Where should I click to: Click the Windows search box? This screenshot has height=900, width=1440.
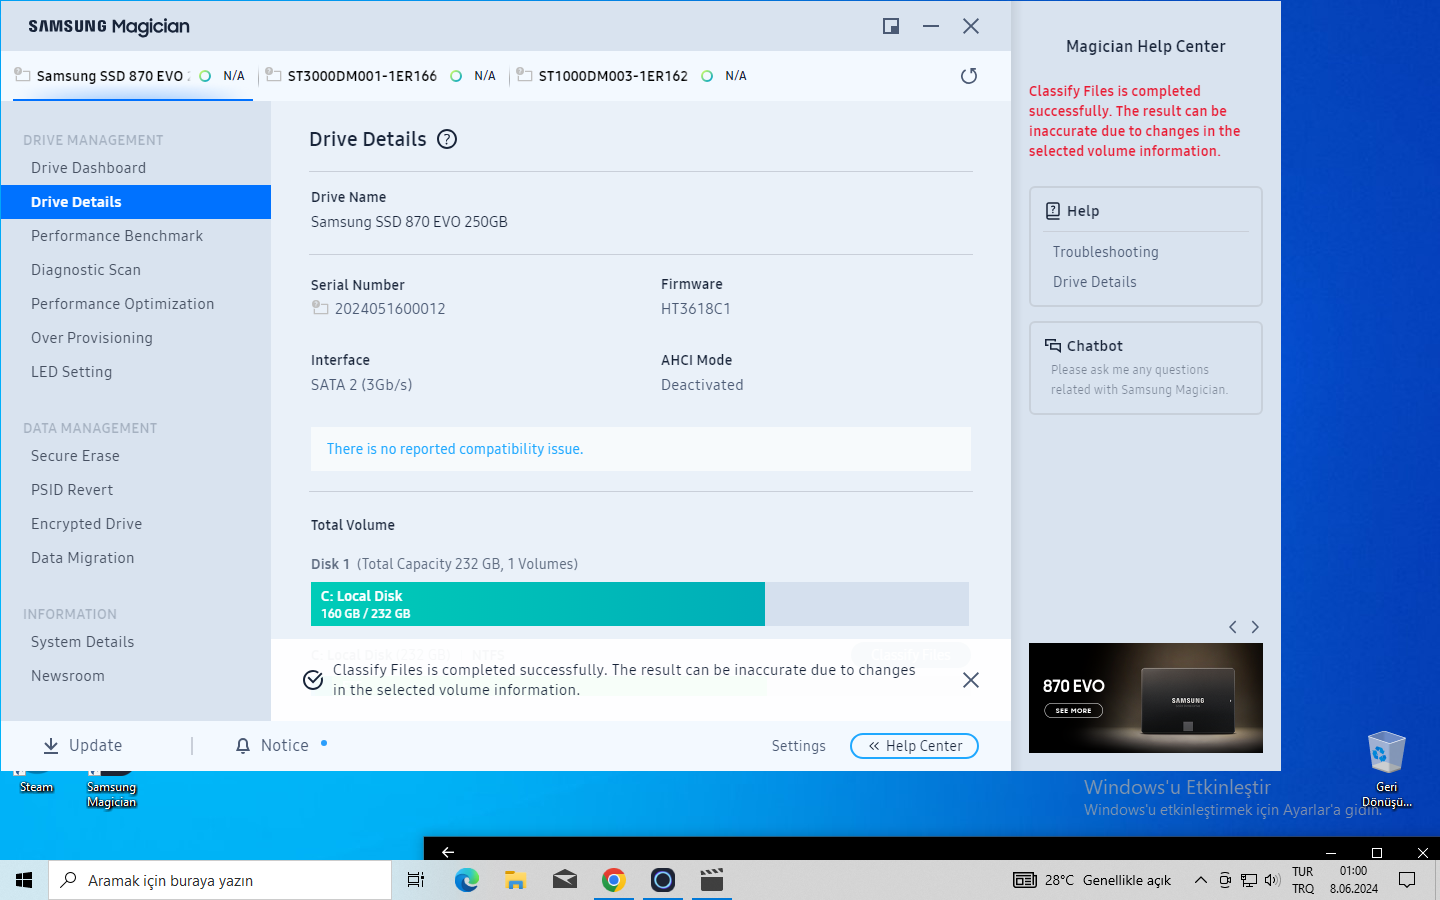220,880
